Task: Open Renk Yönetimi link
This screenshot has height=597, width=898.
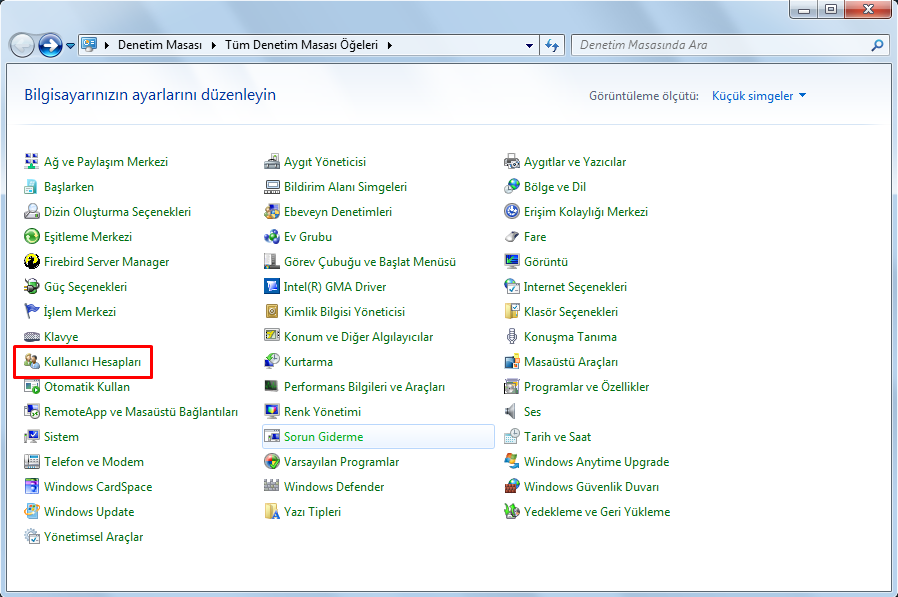Action: (322, 412)
